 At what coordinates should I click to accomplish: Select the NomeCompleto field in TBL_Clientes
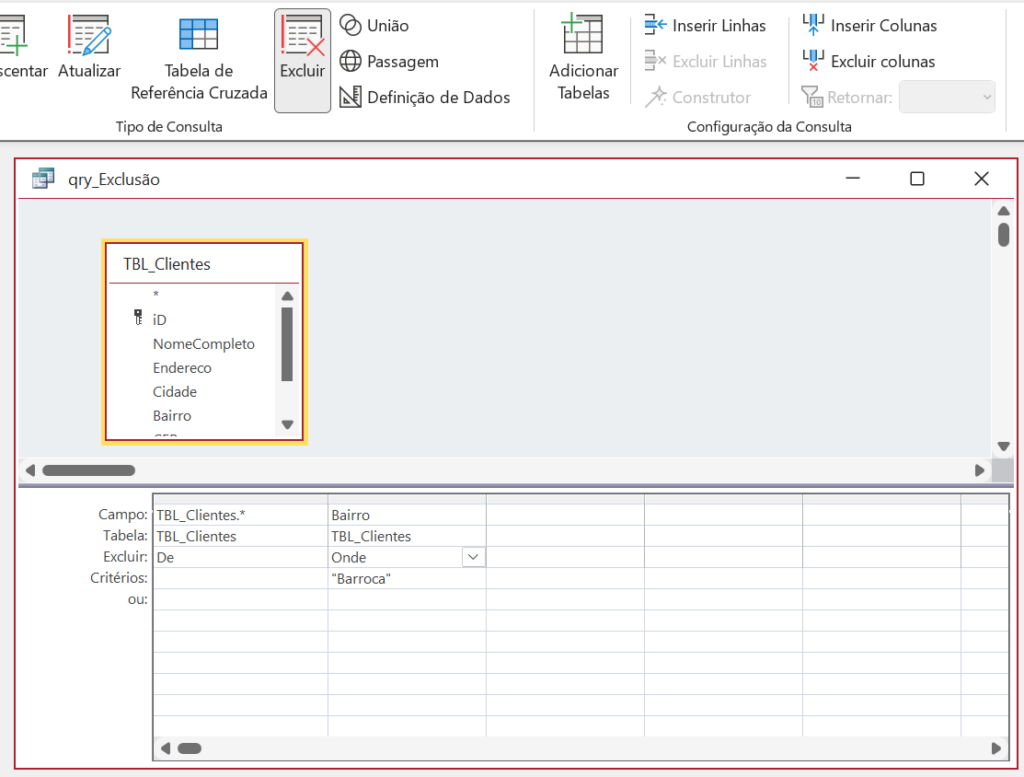[204, 344]
